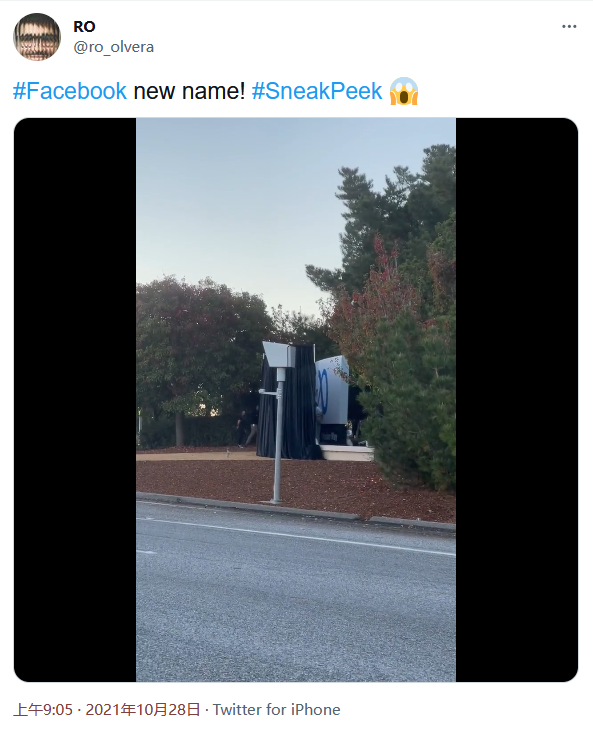Click the blue infinity logo sign in video
Image resolution: width=593 pixels, height=730 pixels.
coord(331,390)
